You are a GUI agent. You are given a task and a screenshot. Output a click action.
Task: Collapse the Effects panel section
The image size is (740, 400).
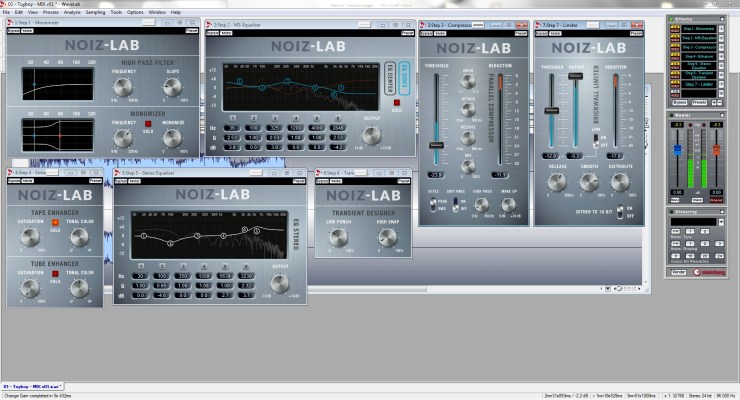[x=722, y=19]
